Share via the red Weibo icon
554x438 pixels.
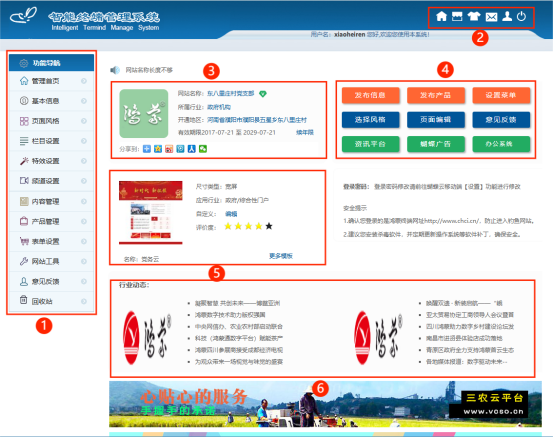click(x=169, y=149)
